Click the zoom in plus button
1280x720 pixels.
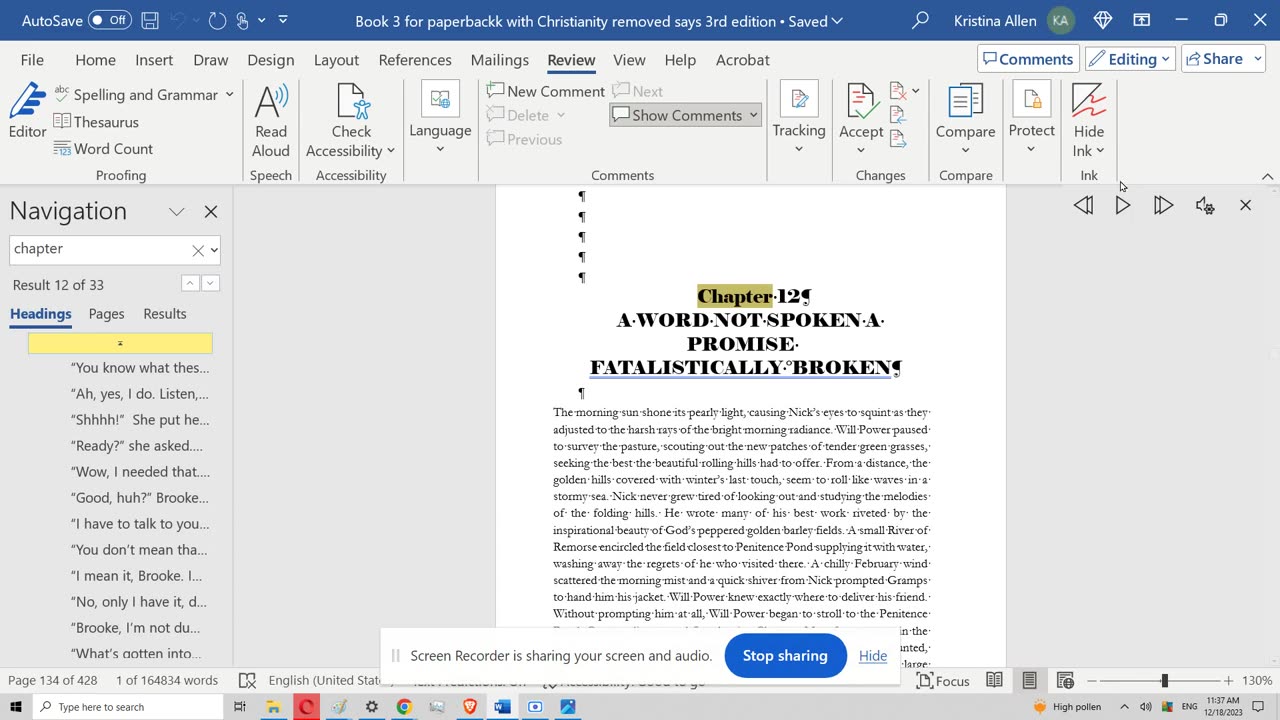[x=1229, y=681]
